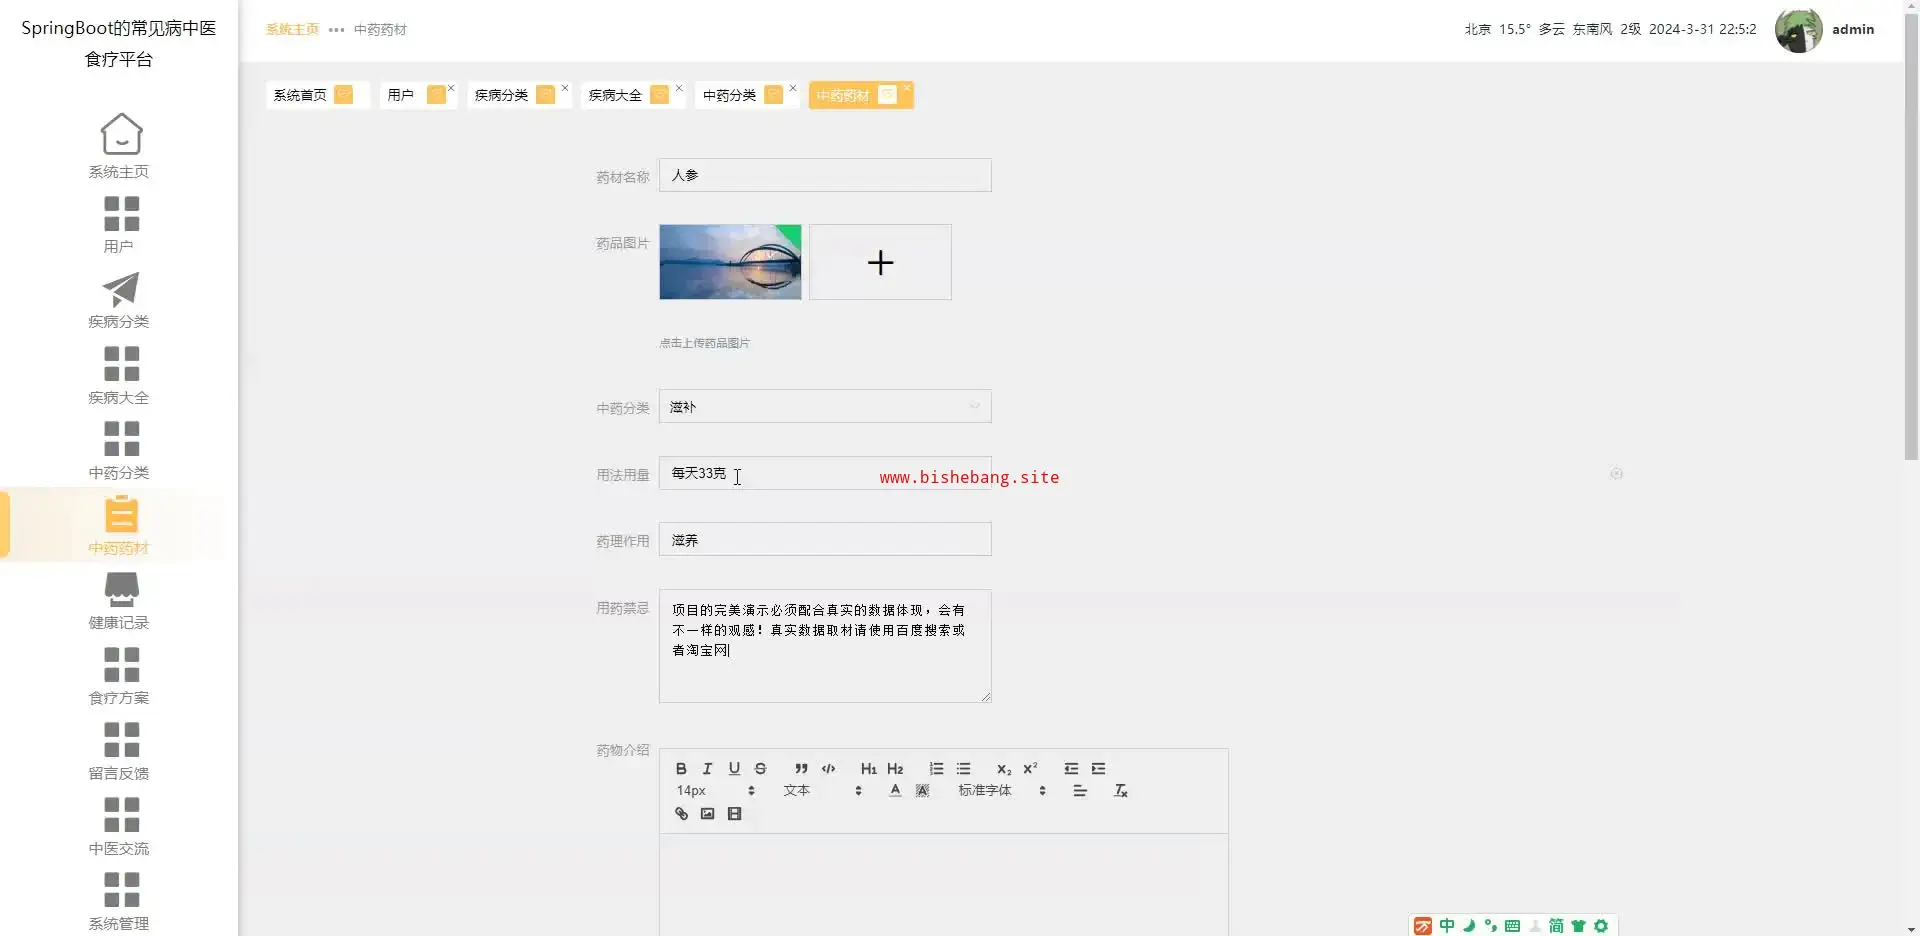The height and width of the screenshot is (936, 1920).
Task: Select 中药分类 in the sidebar
Action: click(x=120, y=450)
